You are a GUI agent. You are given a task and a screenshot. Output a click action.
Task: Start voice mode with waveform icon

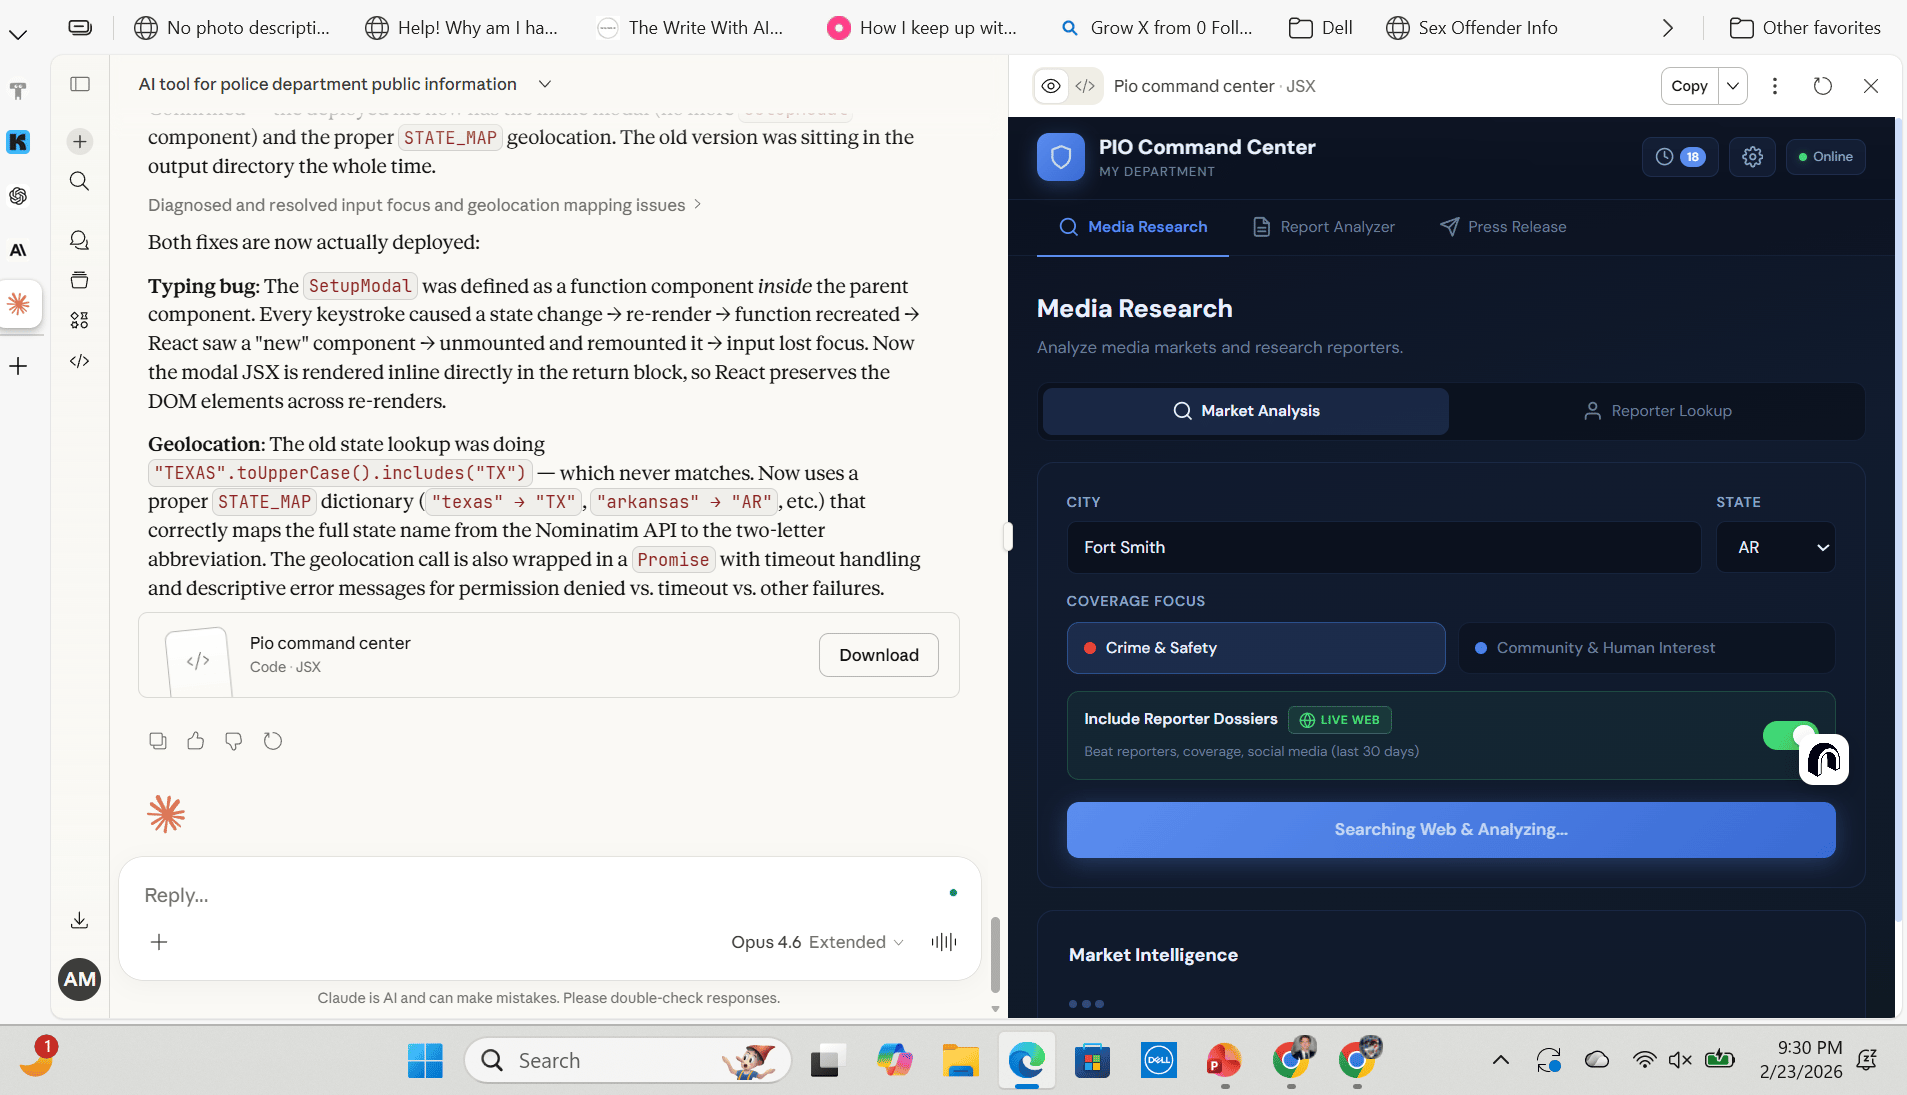944,942
